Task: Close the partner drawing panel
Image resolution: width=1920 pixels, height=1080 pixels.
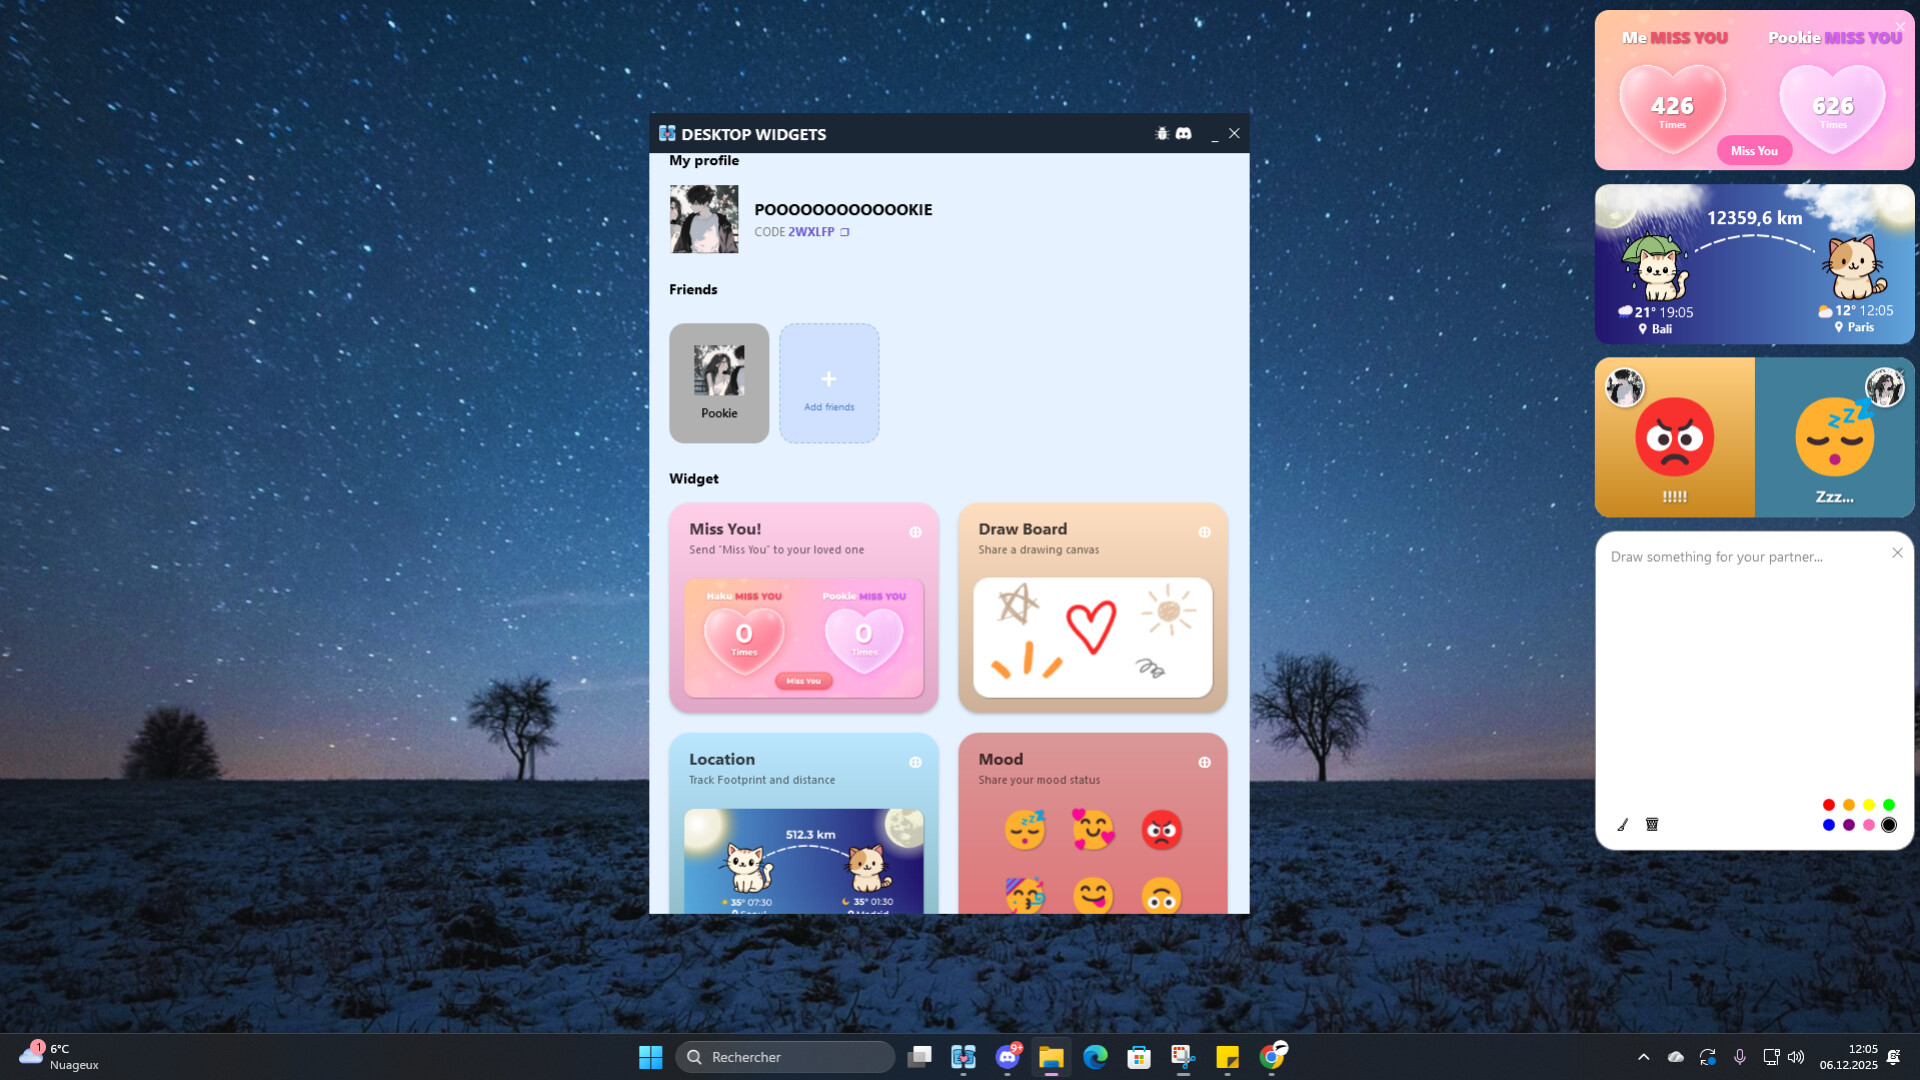Action: tap(1897, 552)
